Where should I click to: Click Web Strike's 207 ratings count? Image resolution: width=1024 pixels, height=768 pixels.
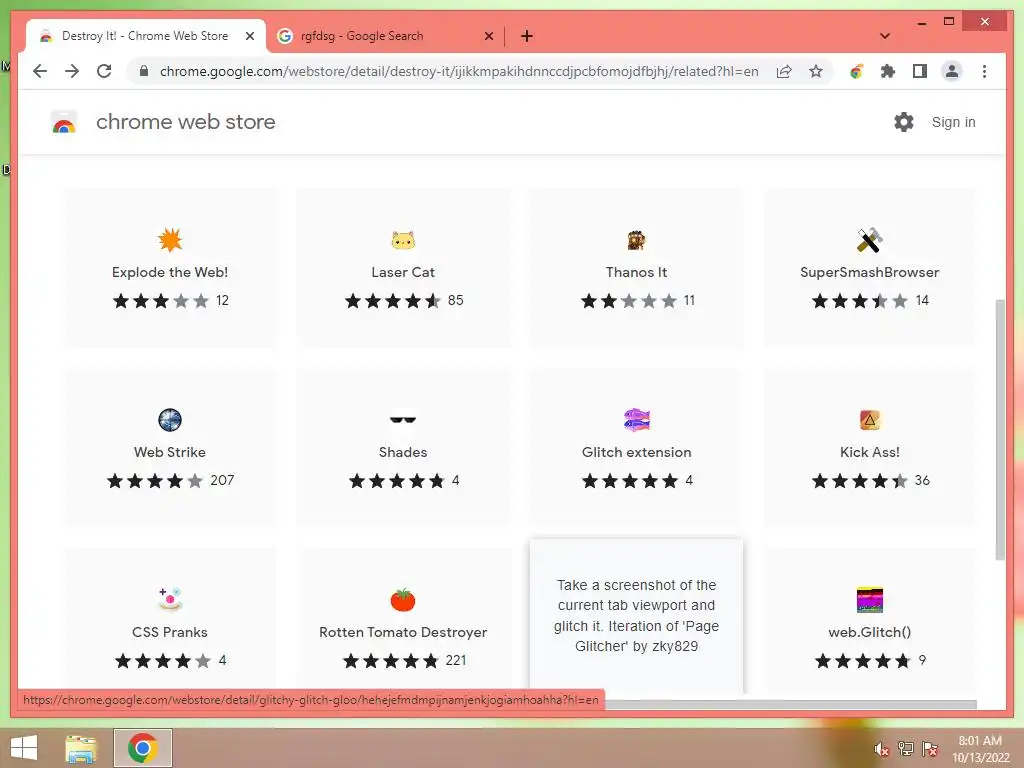[x=222, y=480]
